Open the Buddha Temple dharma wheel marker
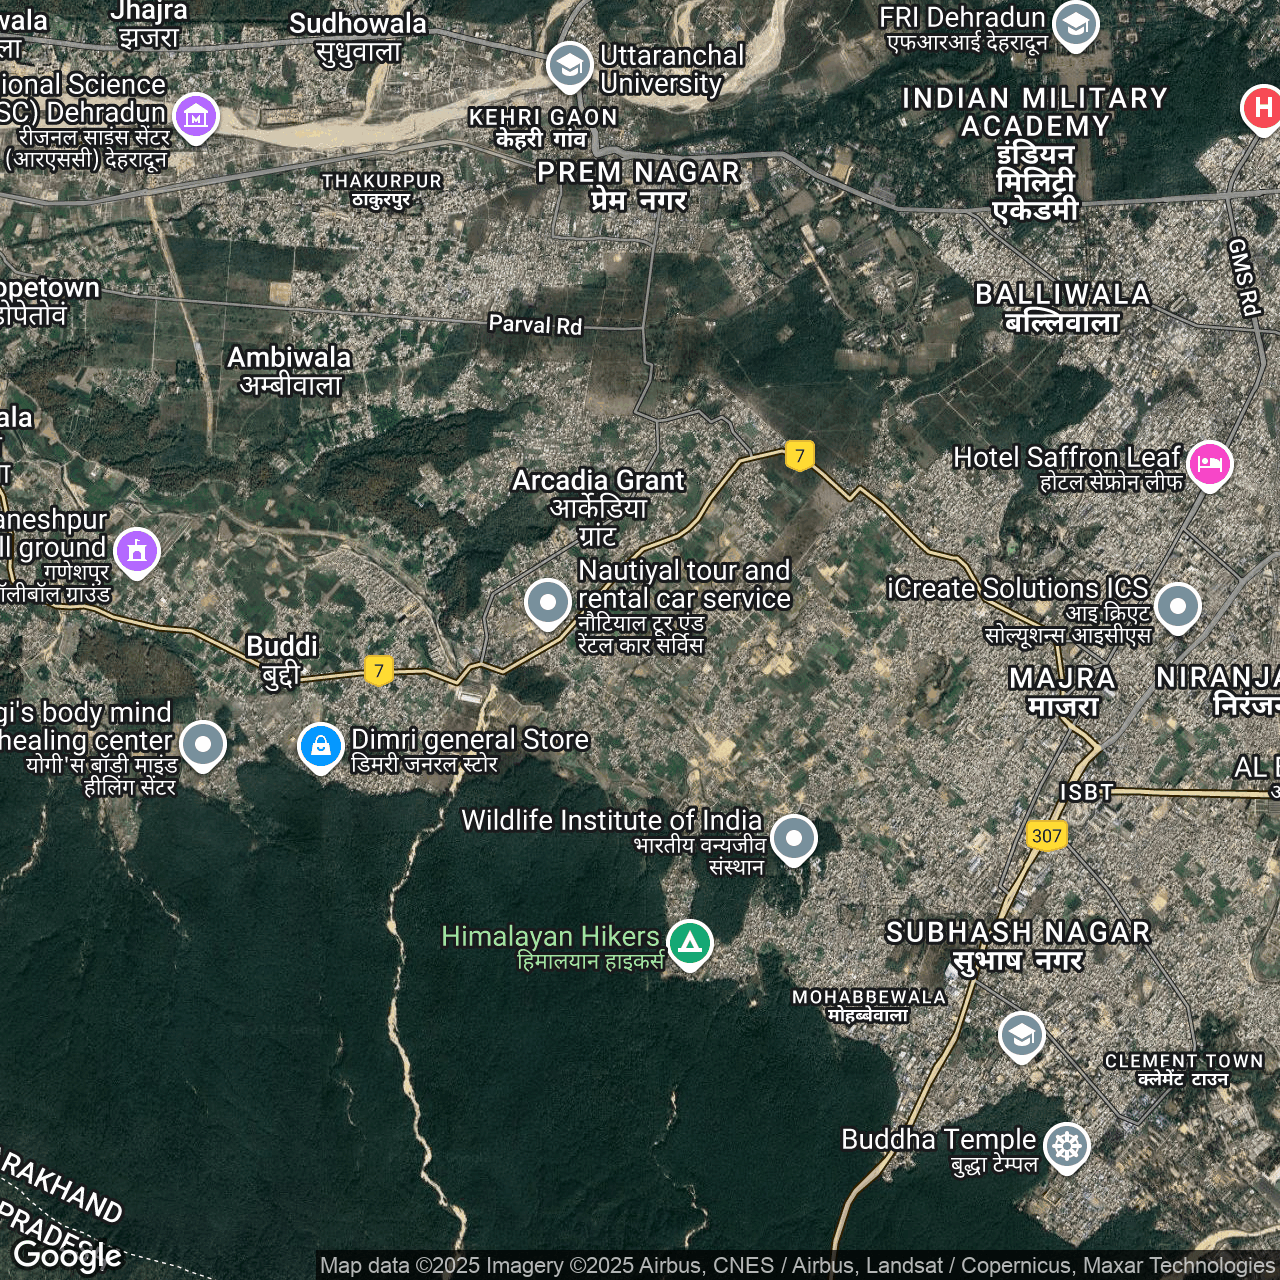 click(x=1067, y=1145)
